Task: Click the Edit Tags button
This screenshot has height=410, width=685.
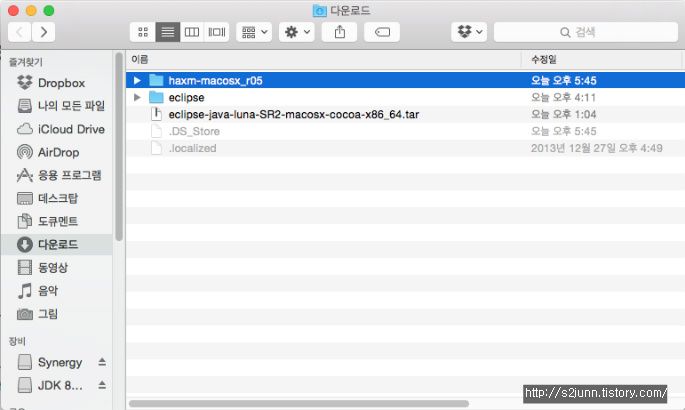Action: (382, 32)
